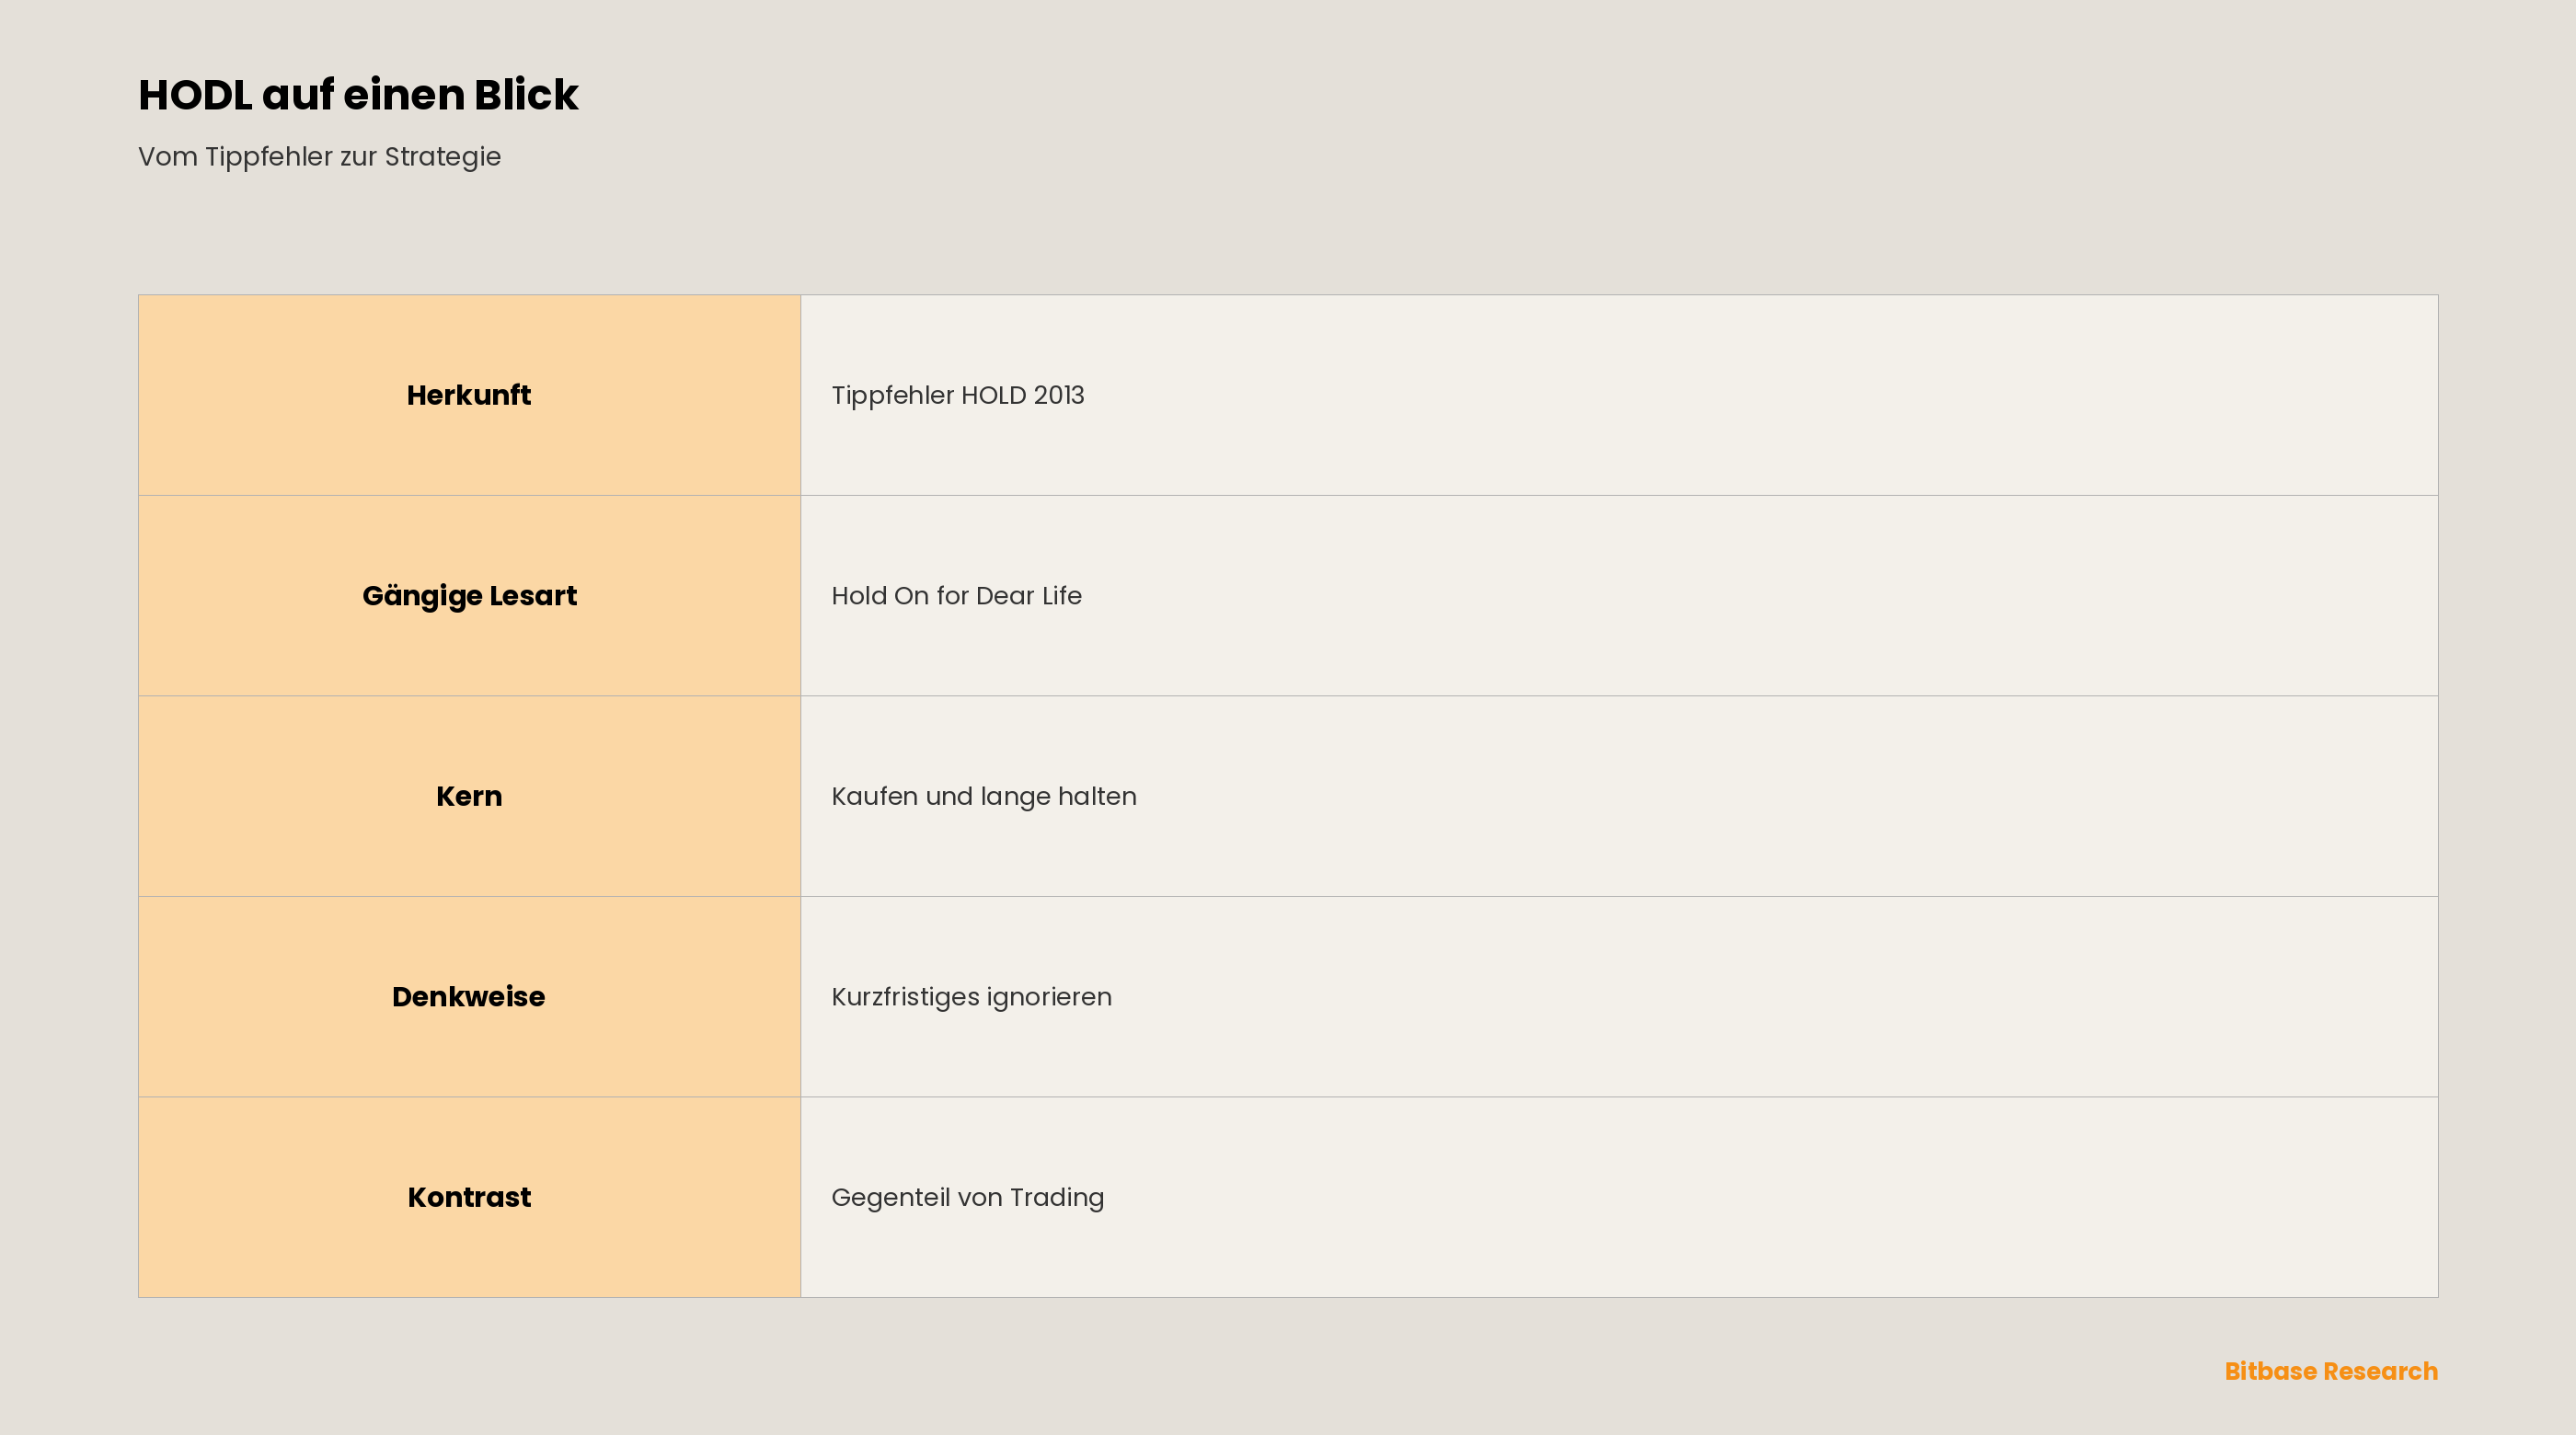Select the Kontrast label cell
The height and width of the screenshot is (1435, 2576).
click(x=469, y=1197)
